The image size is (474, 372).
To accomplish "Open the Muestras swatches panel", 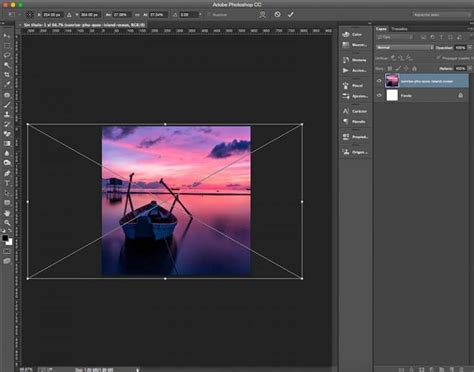I will coord(355,45).
